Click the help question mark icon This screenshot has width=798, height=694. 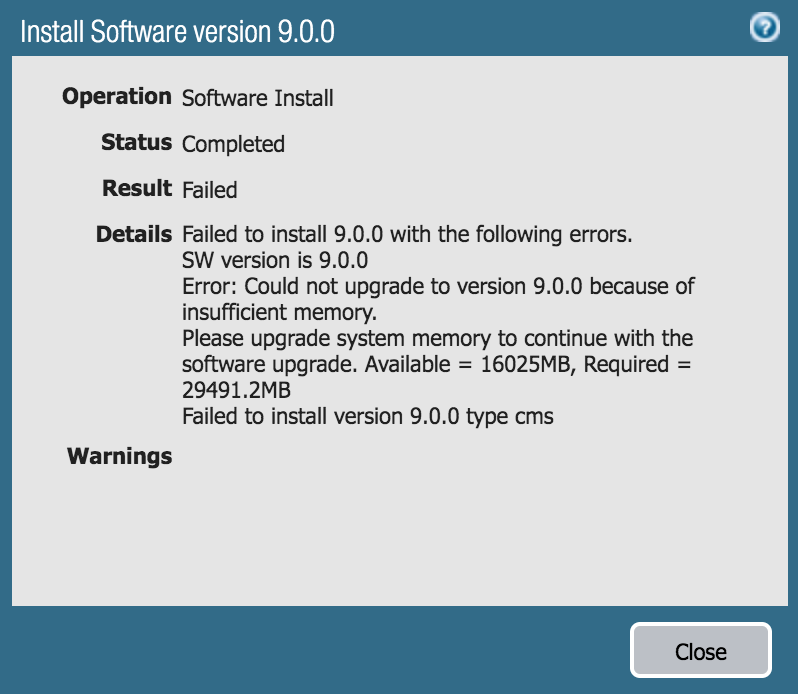coord(764,29)
